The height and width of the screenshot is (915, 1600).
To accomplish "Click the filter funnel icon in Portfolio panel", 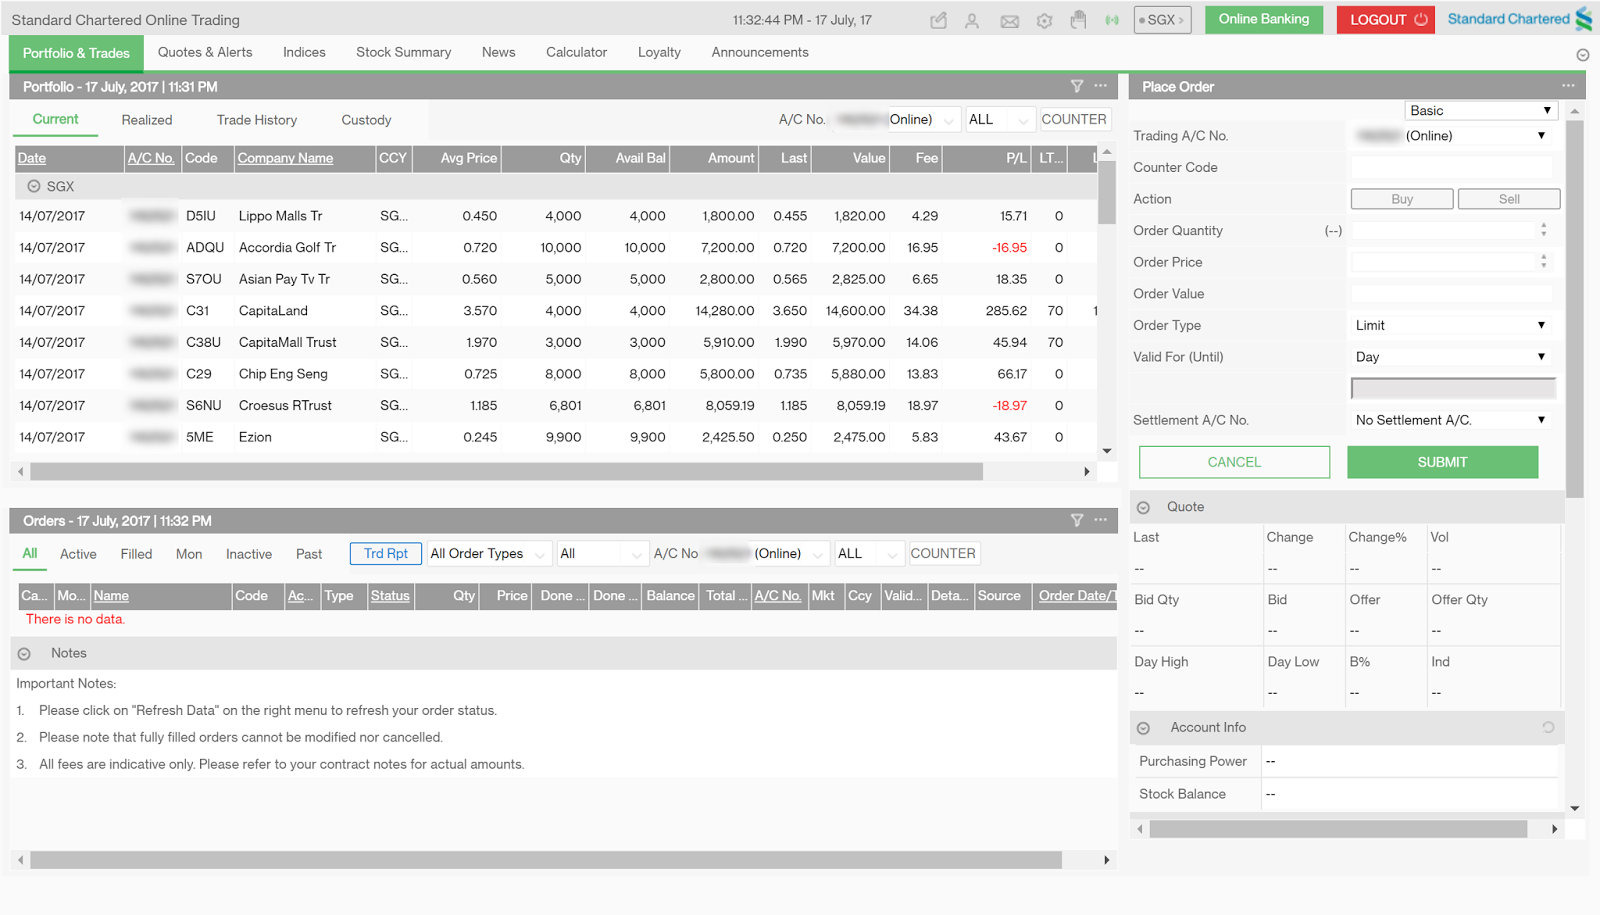I will 1077,86.
